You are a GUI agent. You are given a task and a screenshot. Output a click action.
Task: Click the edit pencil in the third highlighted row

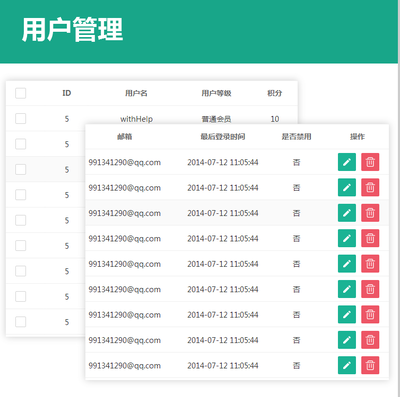(347, 213)
